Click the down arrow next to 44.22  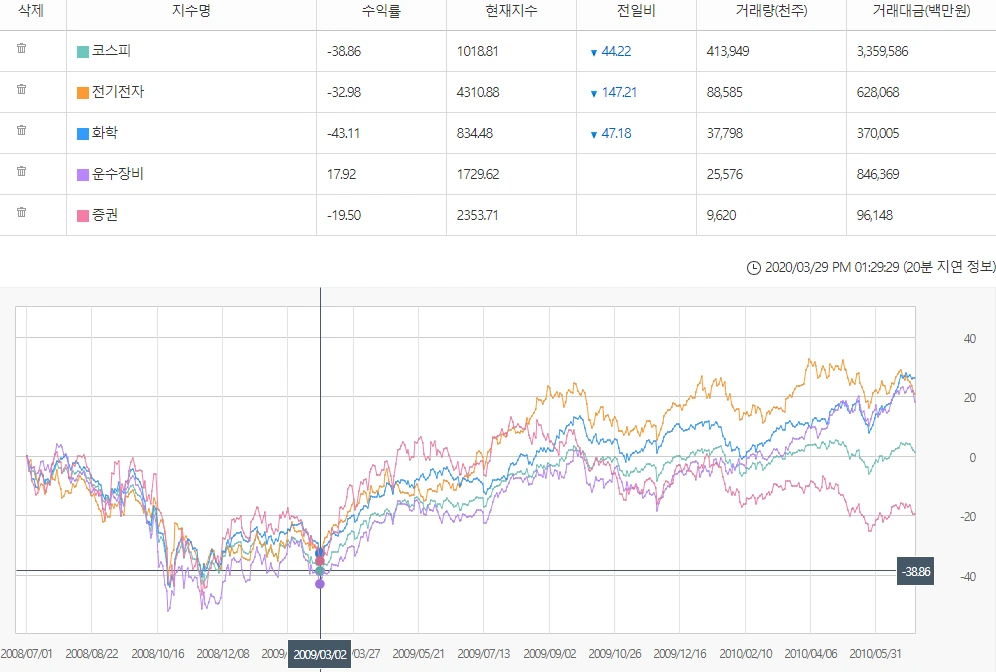(x=594, y=53)
